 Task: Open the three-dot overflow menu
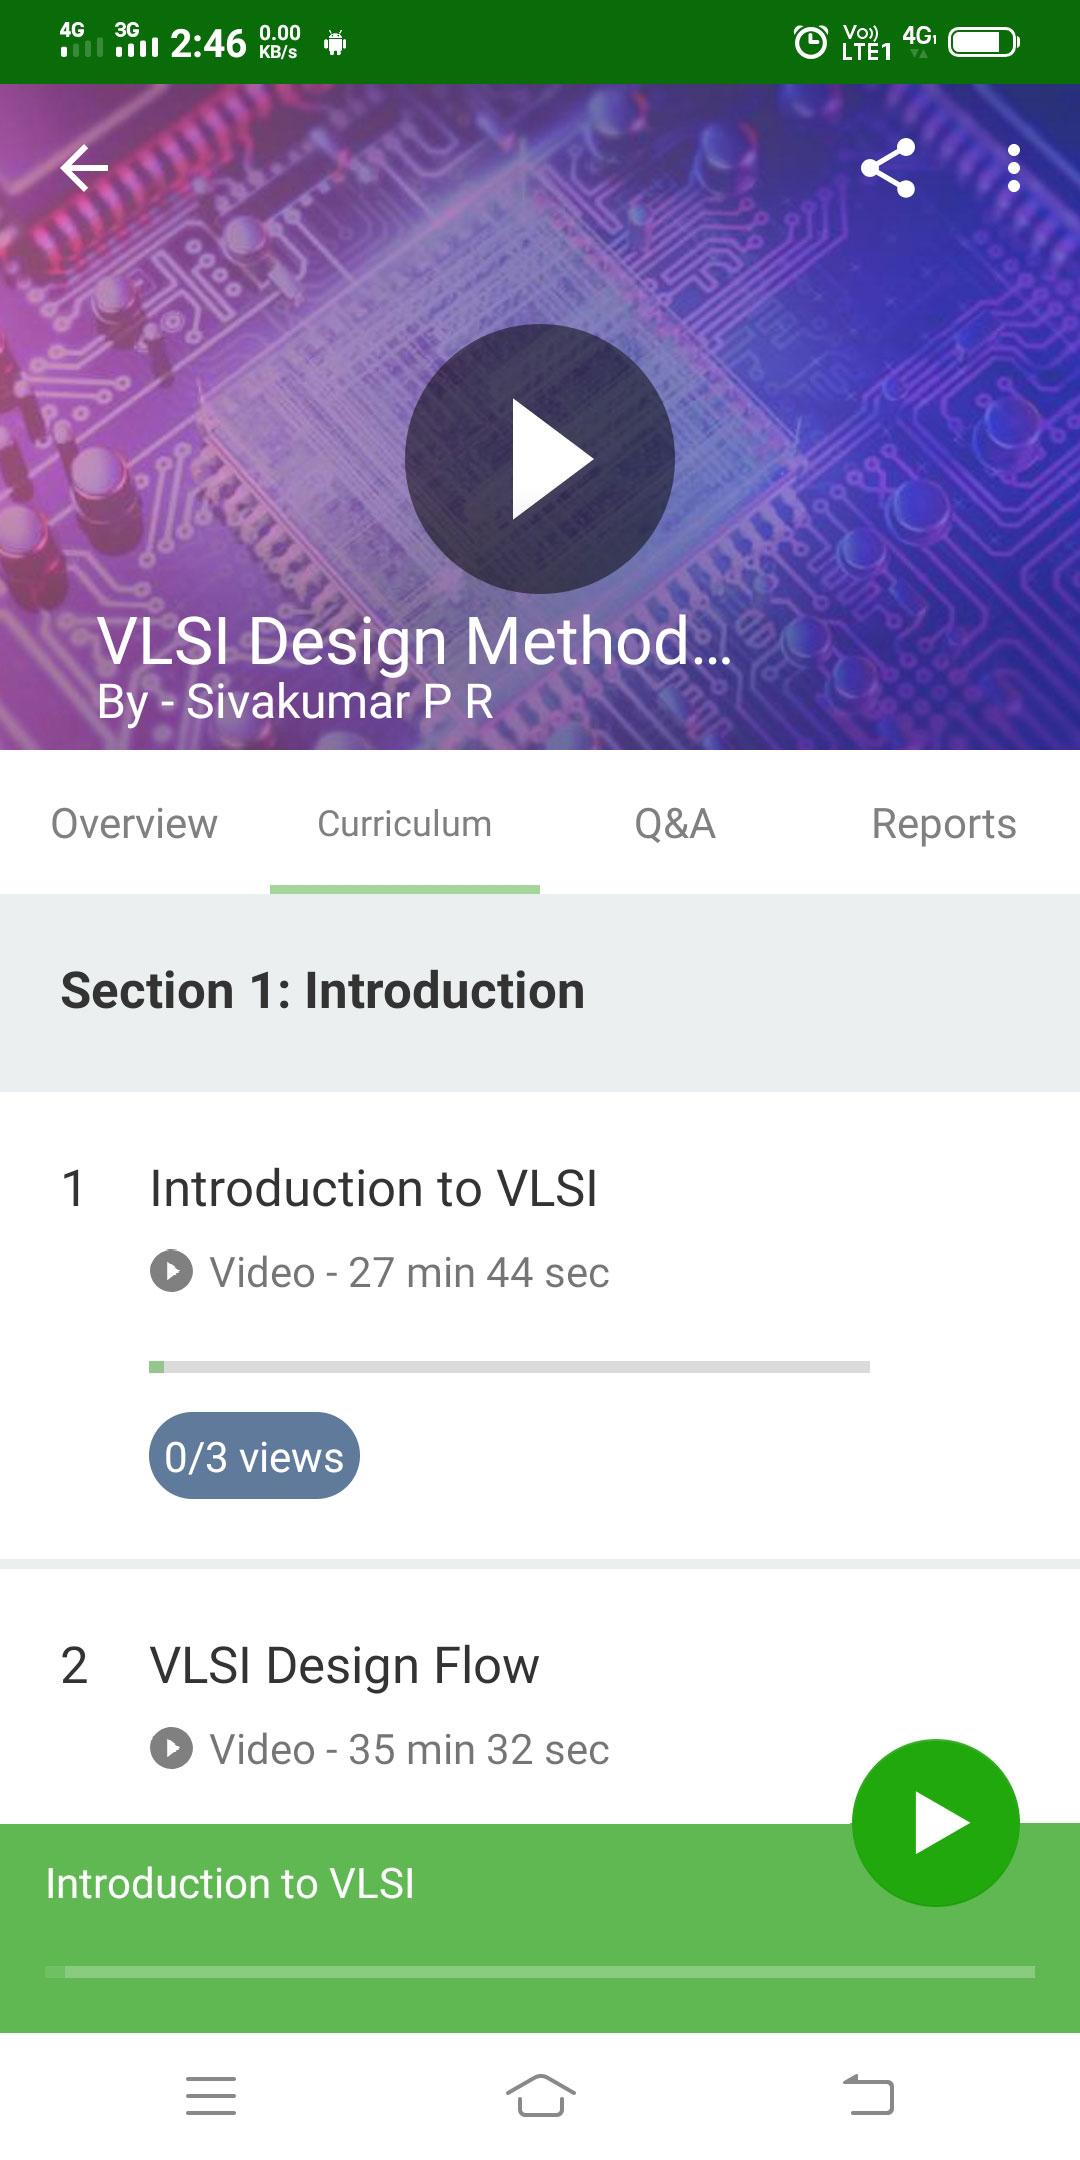1014,168
